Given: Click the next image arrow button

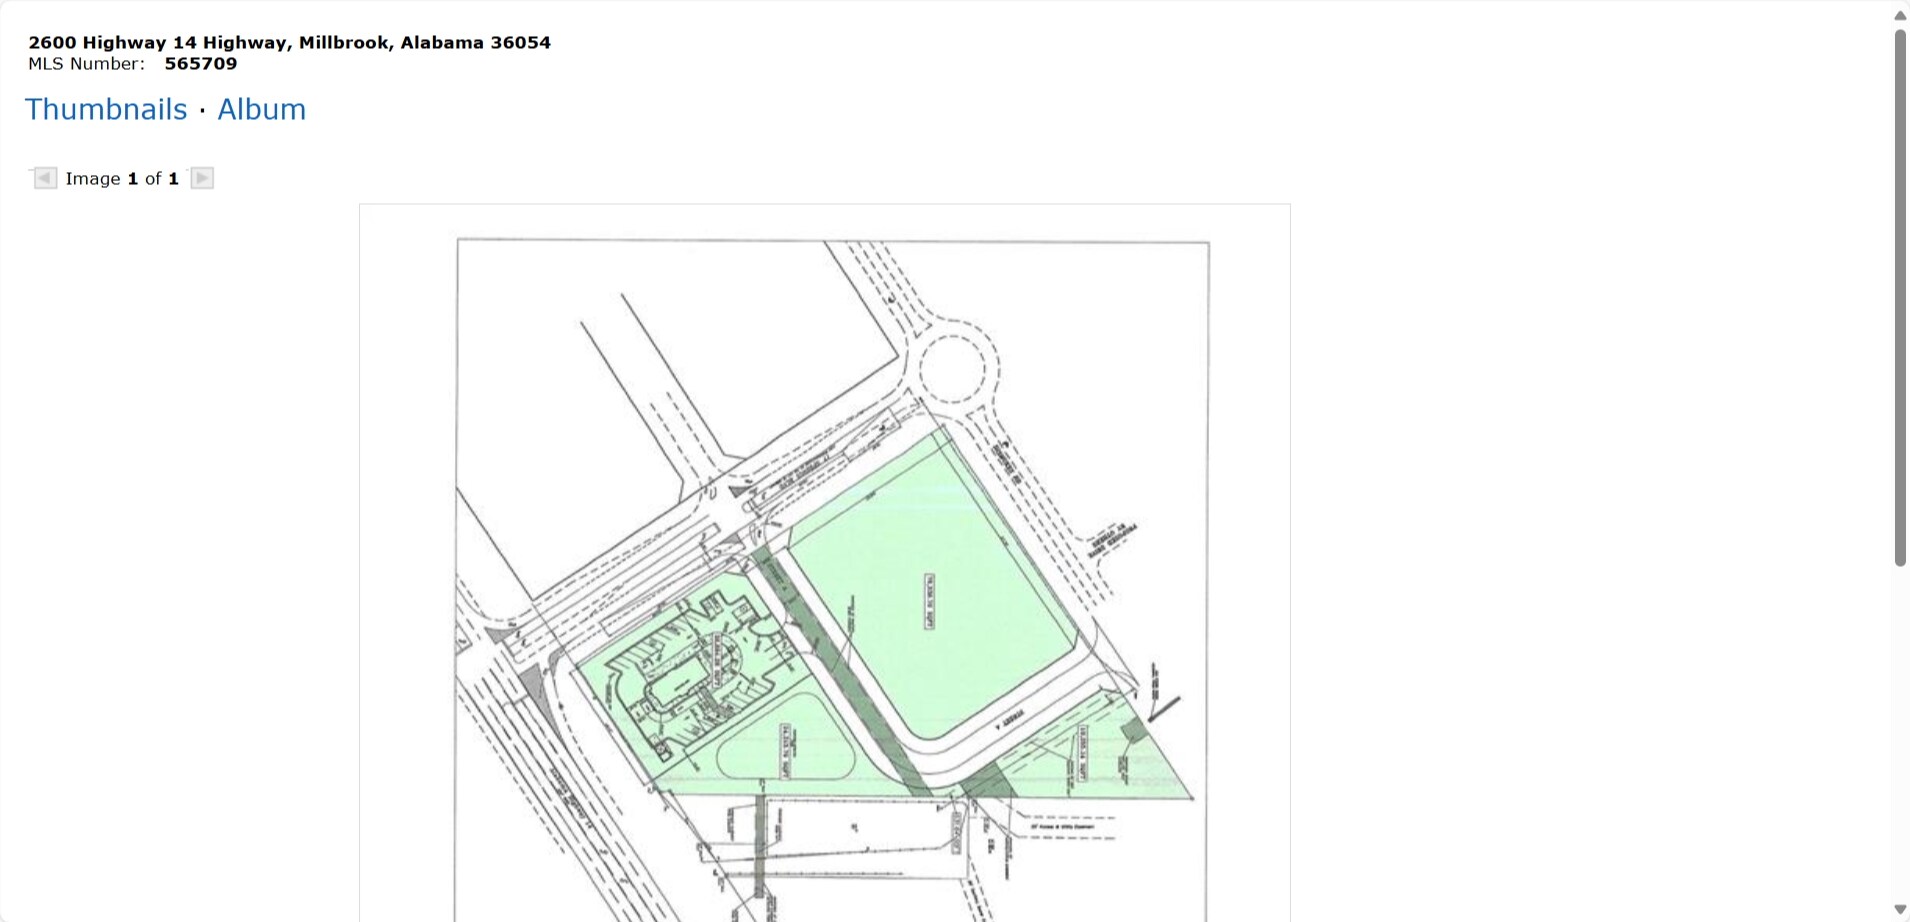Looking at the screenshot, I should pyautogui.click(x=202, y=178).
